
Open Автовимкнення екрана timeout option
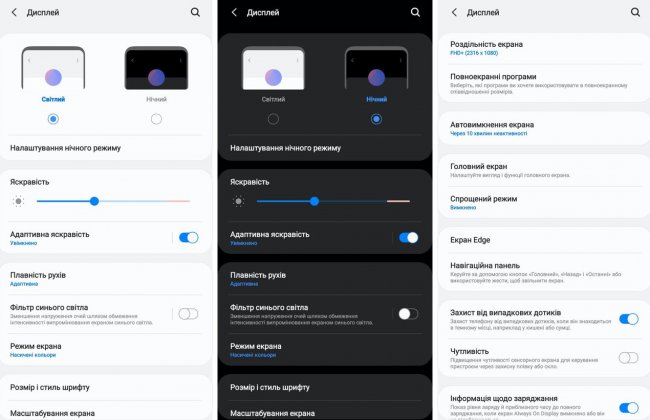tap(535, 130)
